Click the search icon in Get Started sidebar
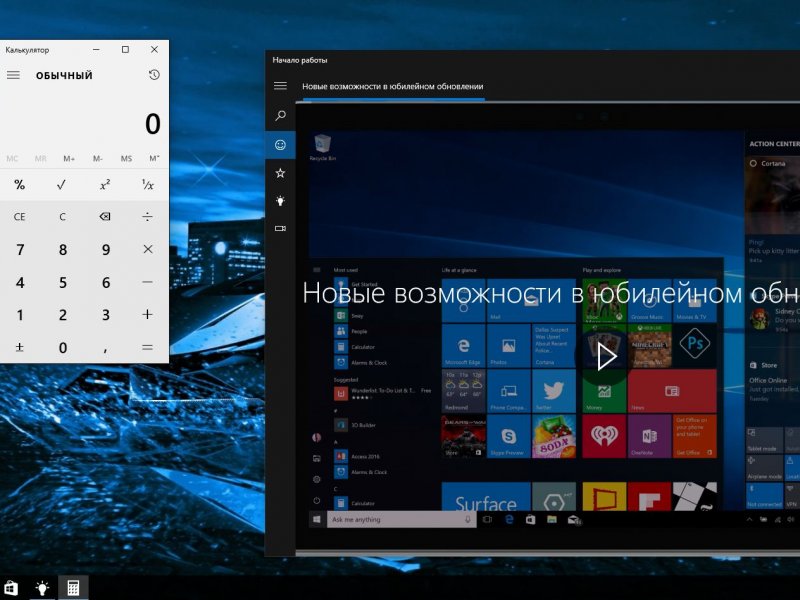The image size is (800, 600). pos(280,116)
